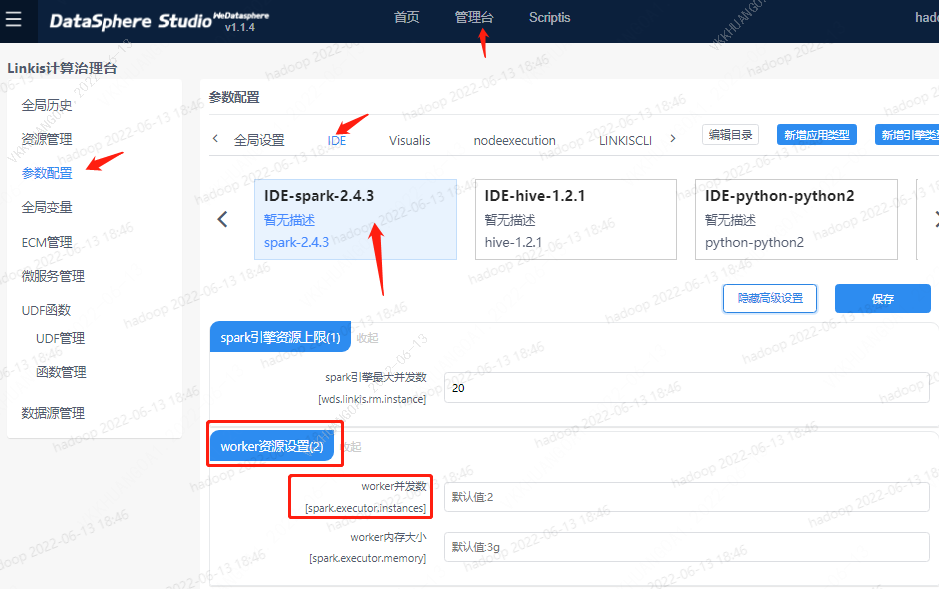Viewport: 939px width, 589px height.
Task: Open Scriptis from the top navigation
Action: pyautogui.click(x=549, y=17)
